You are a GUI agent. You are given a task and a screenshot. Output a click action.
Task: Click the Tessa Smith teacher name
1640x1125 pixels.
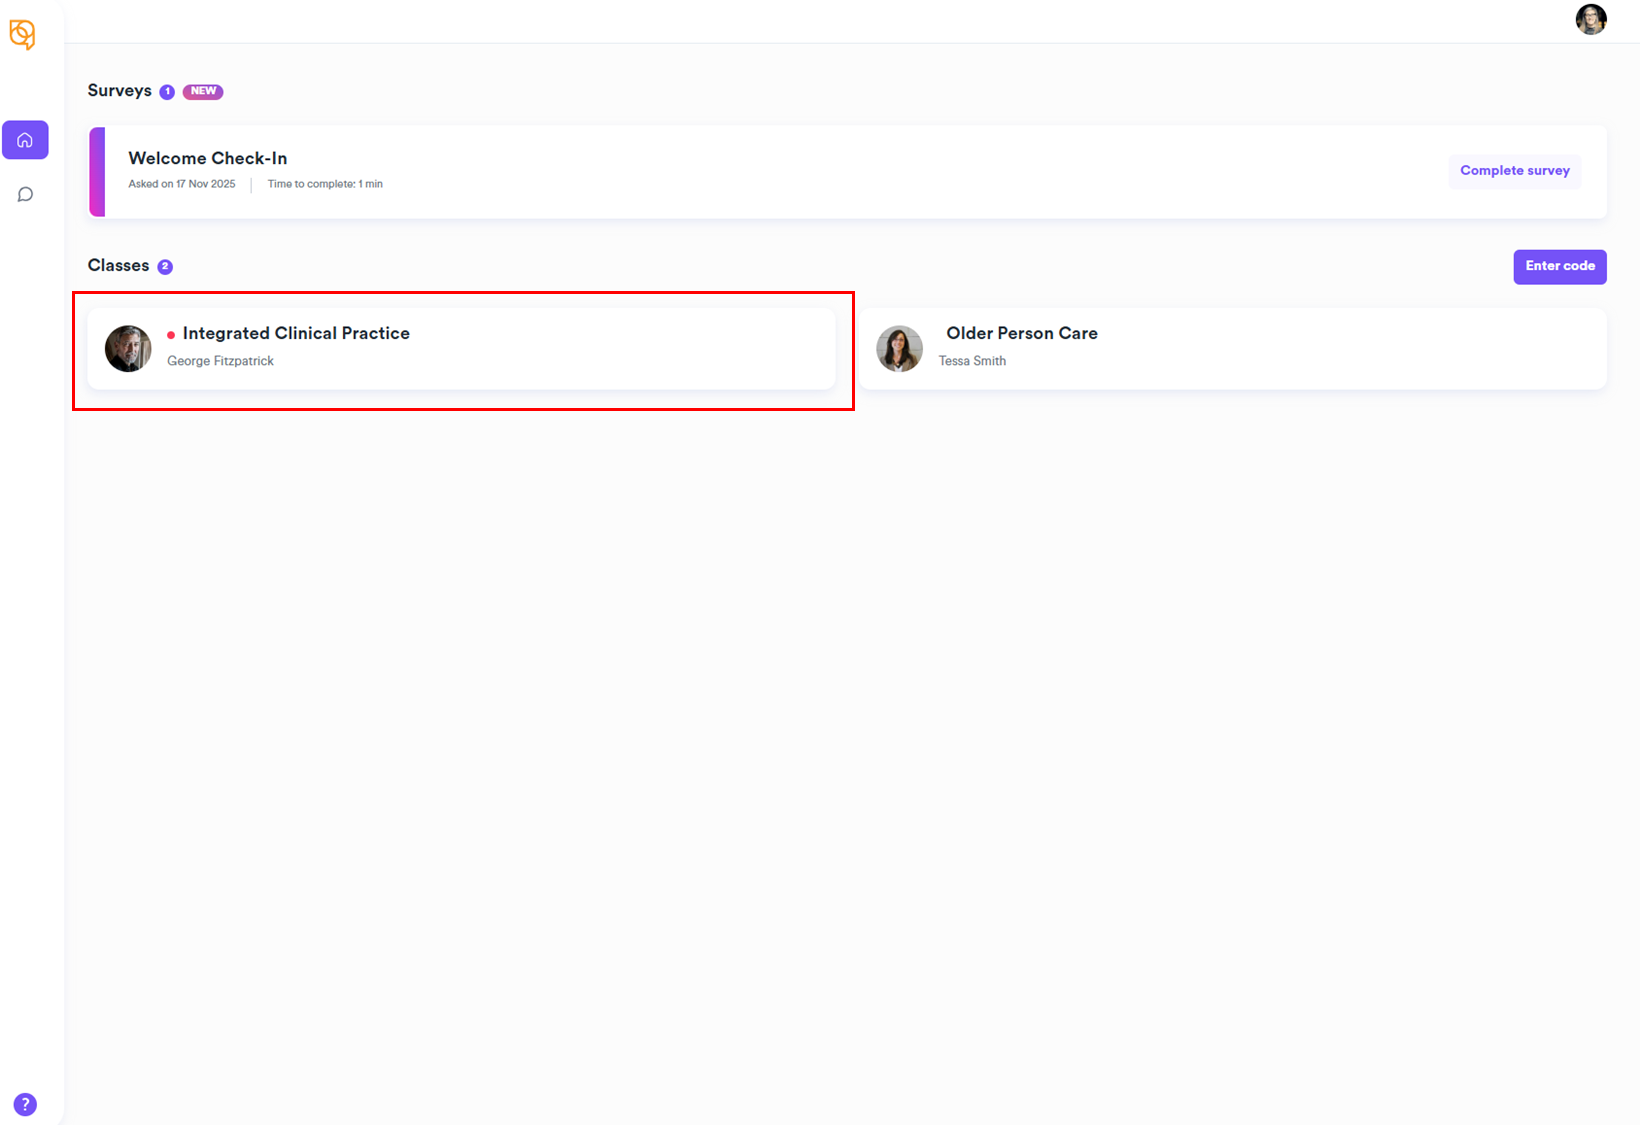[x=972, y=361]
